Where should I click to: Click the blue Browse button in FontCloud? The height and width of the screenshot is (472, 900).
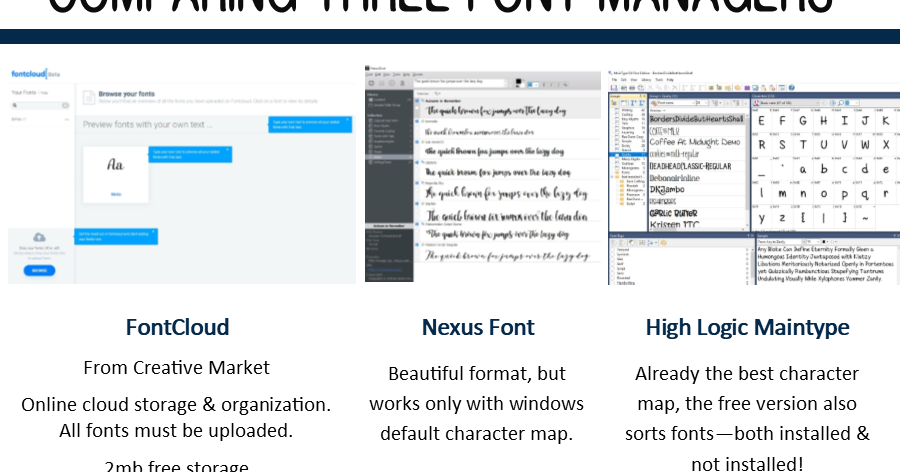point(39,270)
